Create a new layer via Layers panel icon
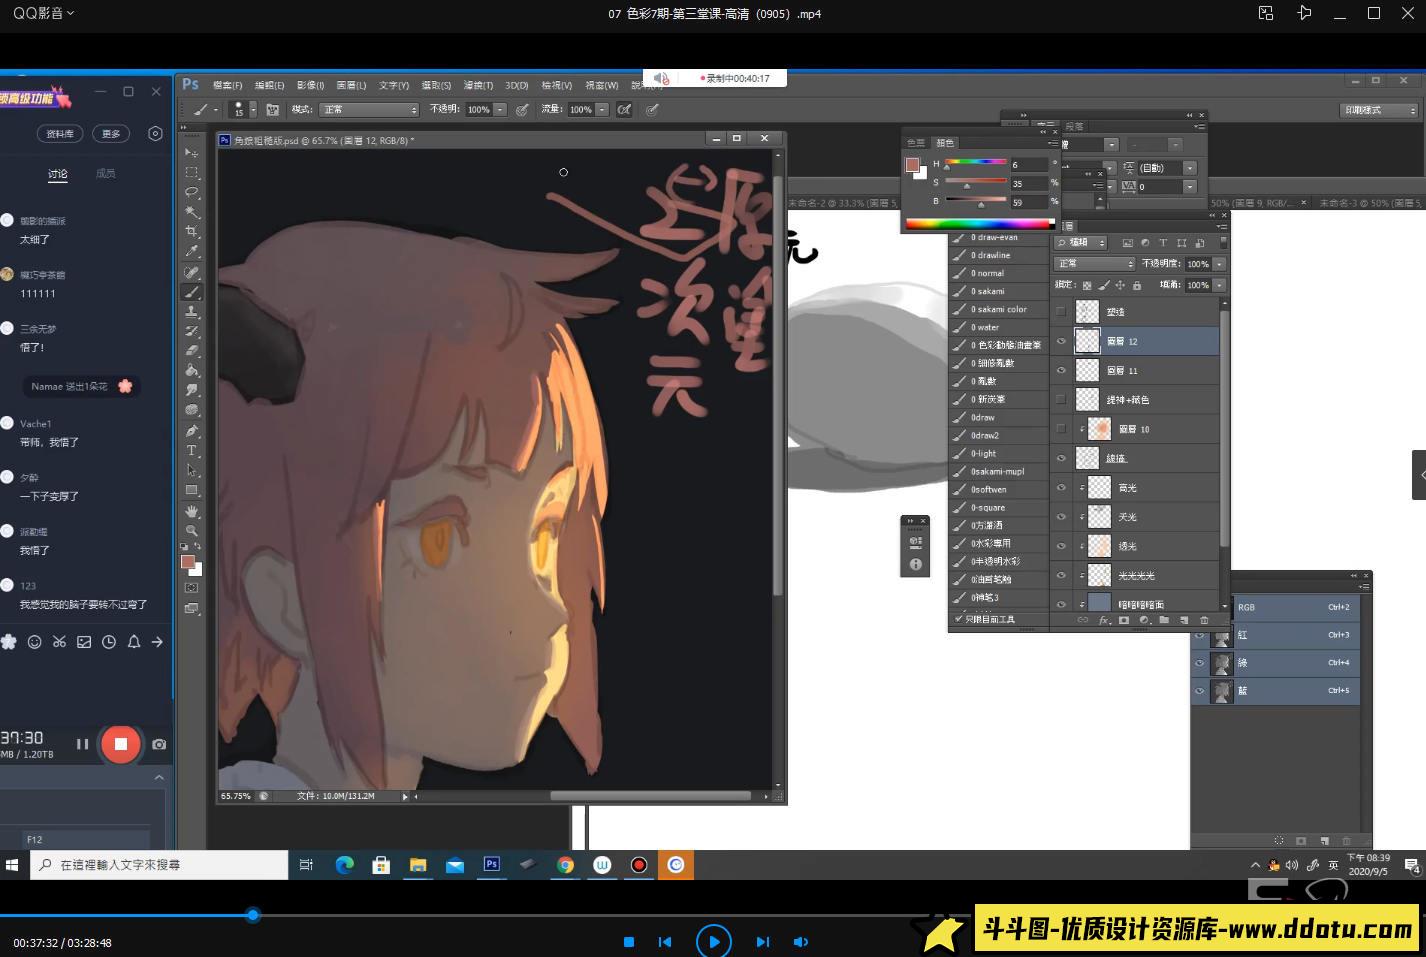This screenshot has height=957, width=1426. (1184, 620)
